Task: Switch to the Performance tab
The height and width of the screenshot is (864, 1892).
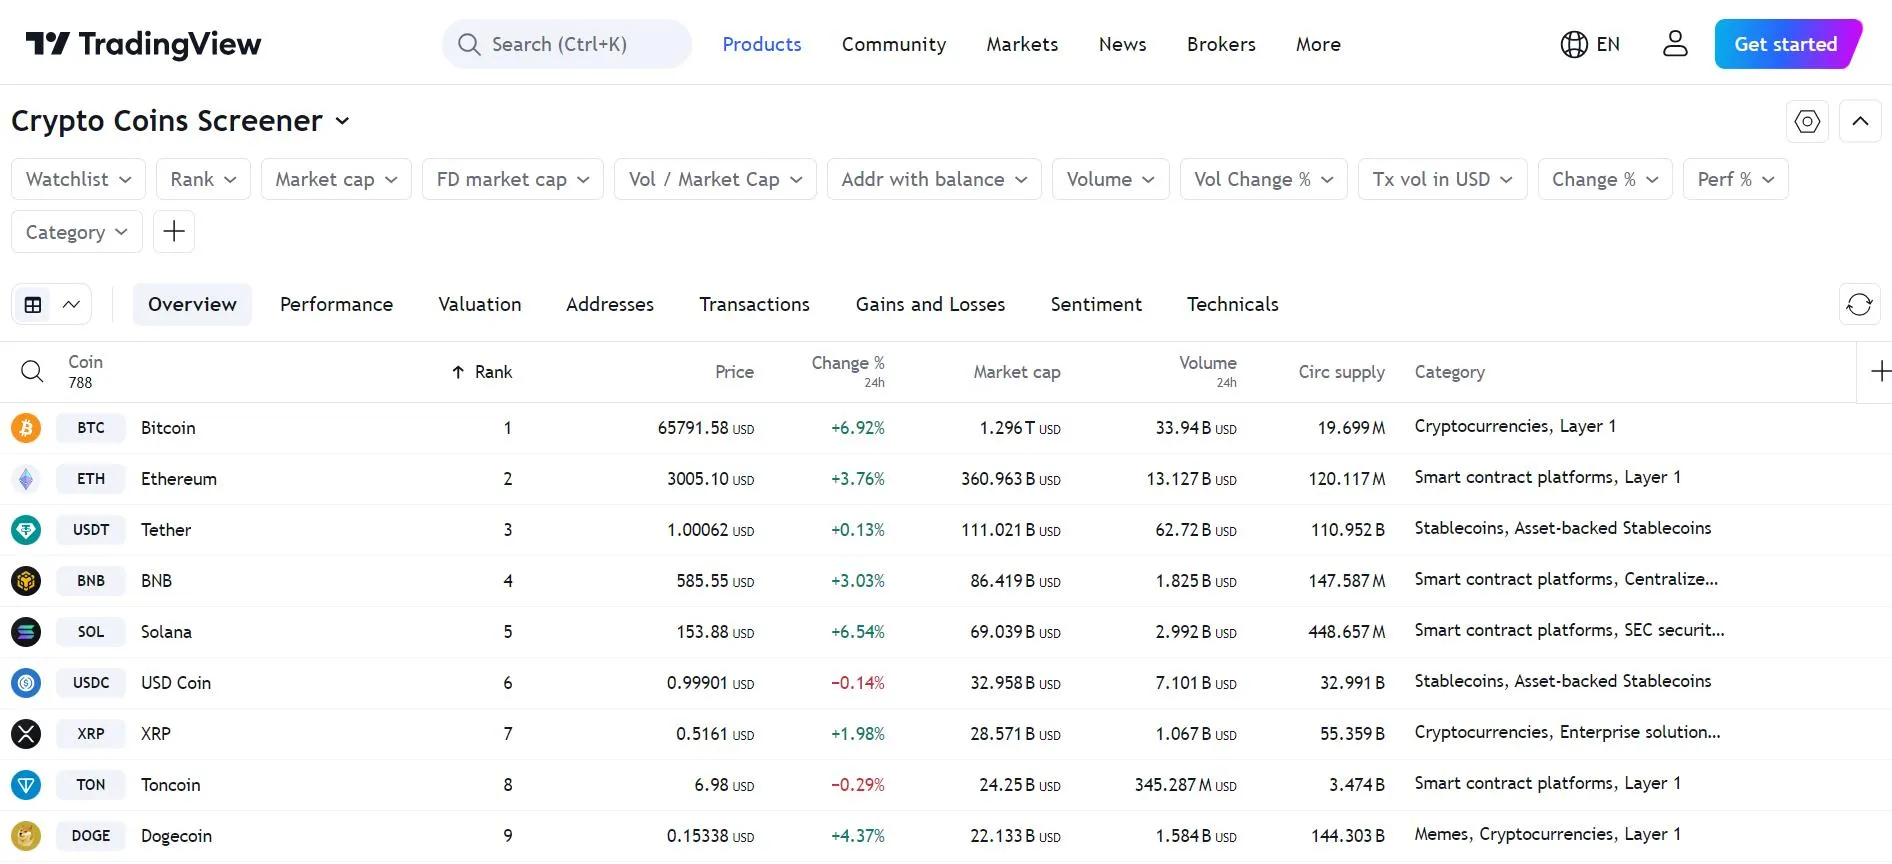Action: click(336, 305)
